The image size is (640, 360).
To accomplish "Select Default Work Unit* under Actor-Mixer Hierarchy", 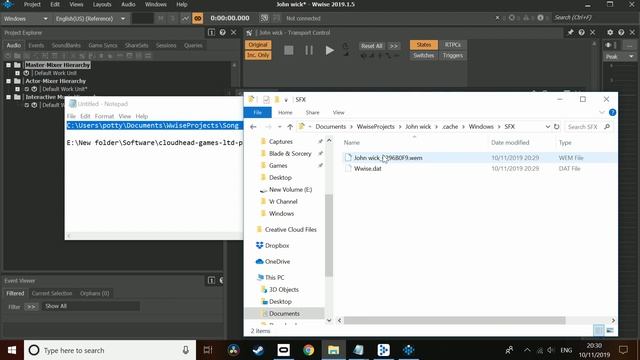I will [64, 89].
